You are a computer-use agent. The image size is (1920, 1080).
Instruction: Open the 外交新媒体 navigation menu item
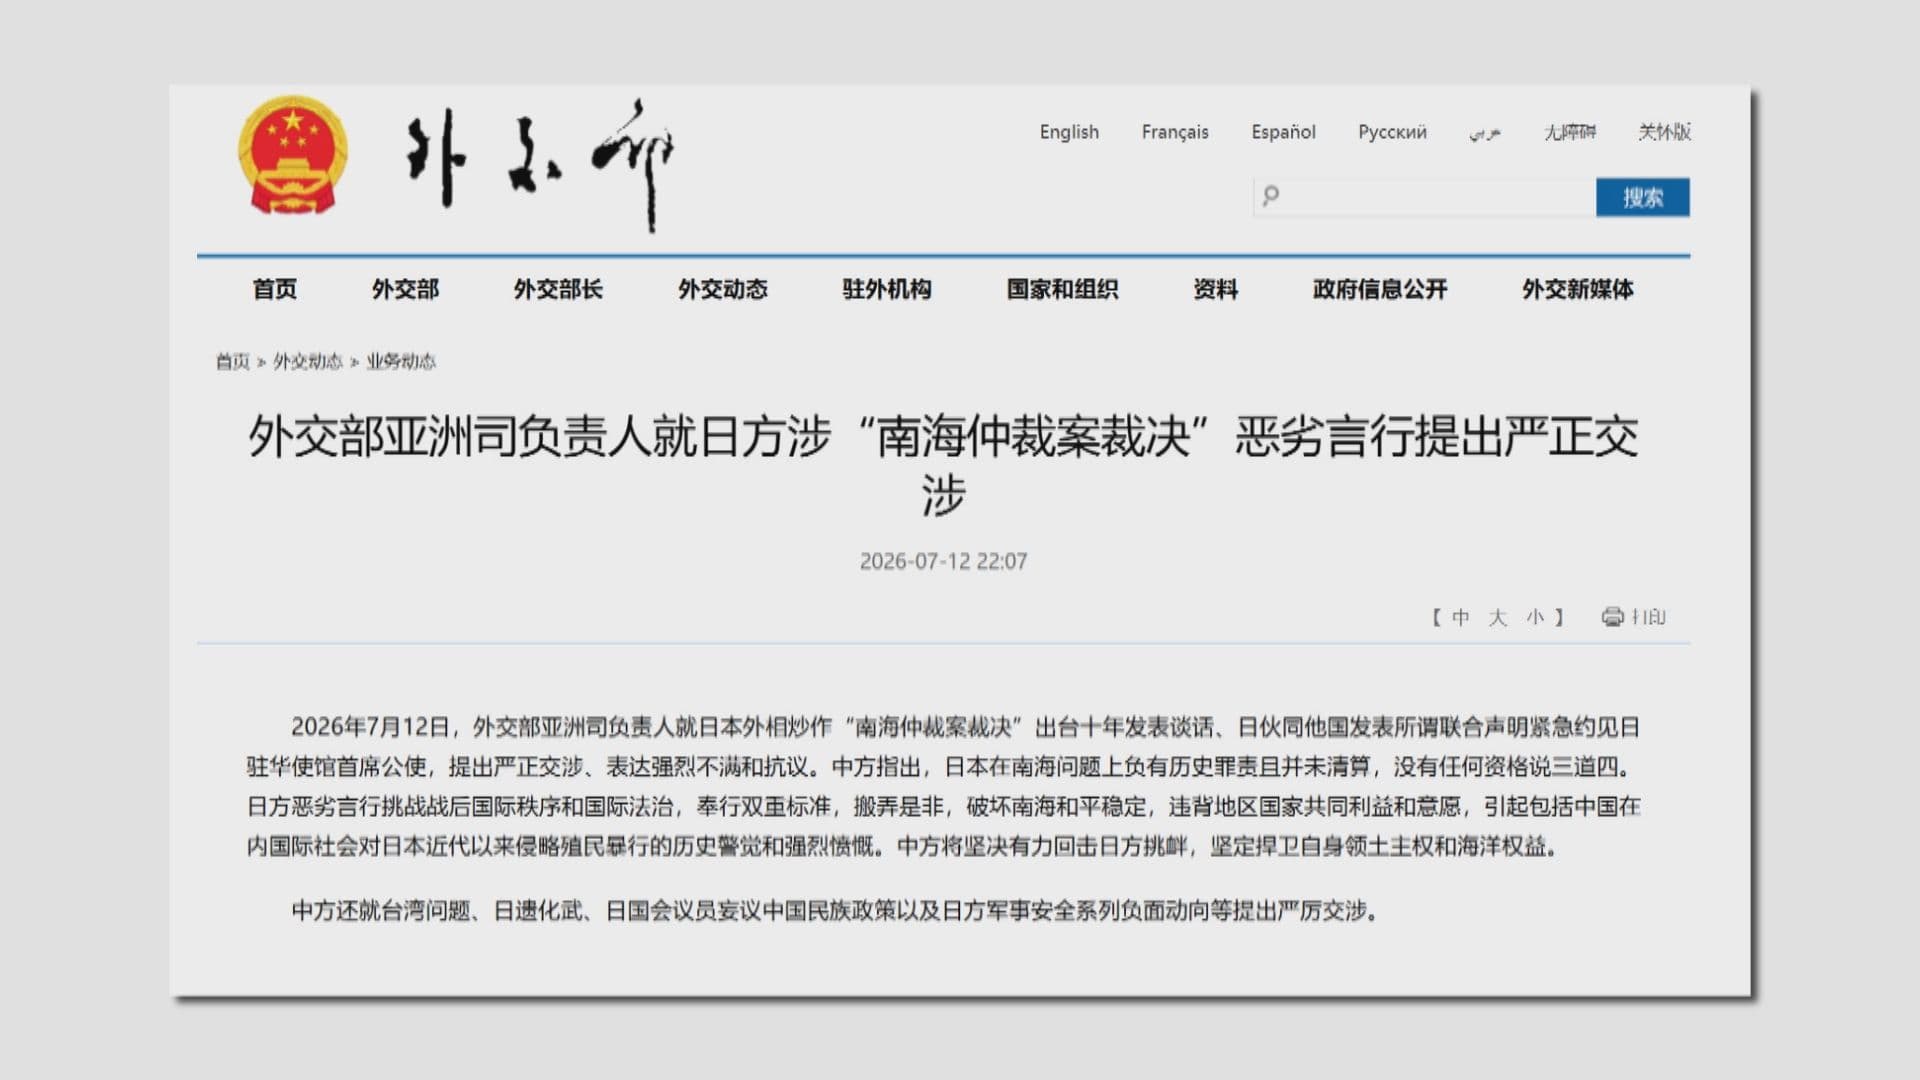coord(1578,289)
